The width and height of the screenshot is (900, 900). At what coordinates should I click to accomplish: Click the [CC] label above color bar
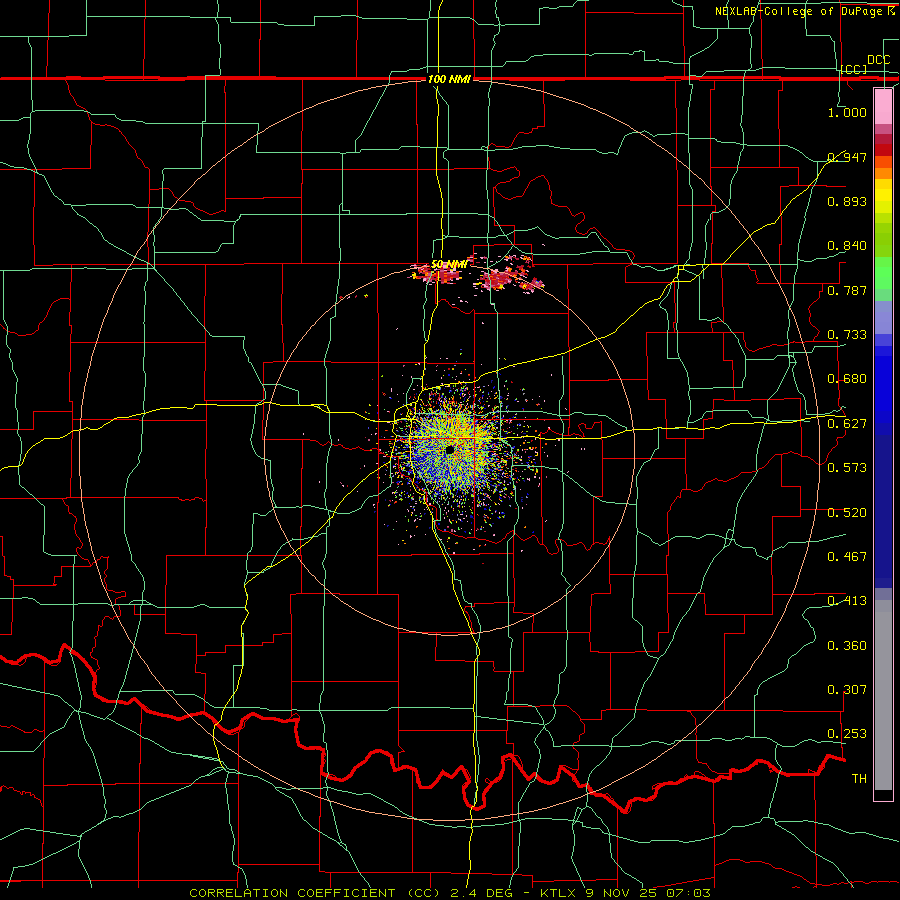[x=854, y=69]
